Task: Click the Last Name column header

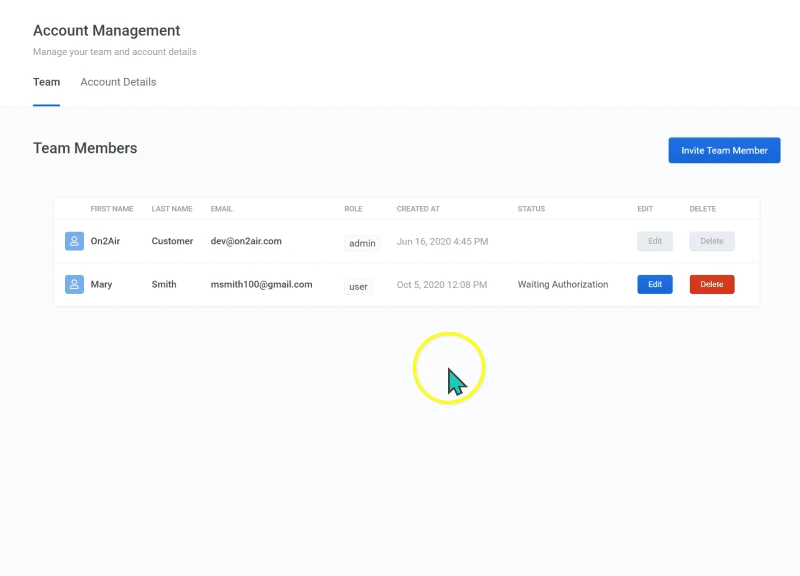Action: [172, 209]
